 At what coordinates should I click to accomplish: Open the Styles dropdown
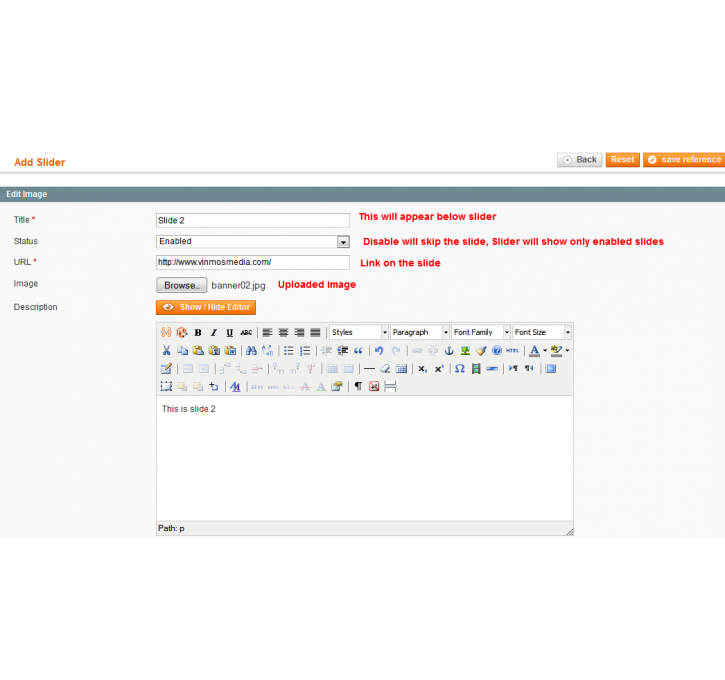pyautogui.click(x=359, y=332)
